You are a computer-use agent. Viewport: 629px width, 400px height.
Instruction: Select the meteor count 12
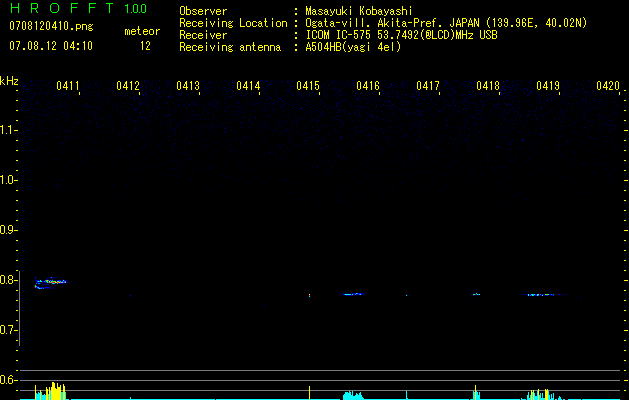(x=145, y=46)
